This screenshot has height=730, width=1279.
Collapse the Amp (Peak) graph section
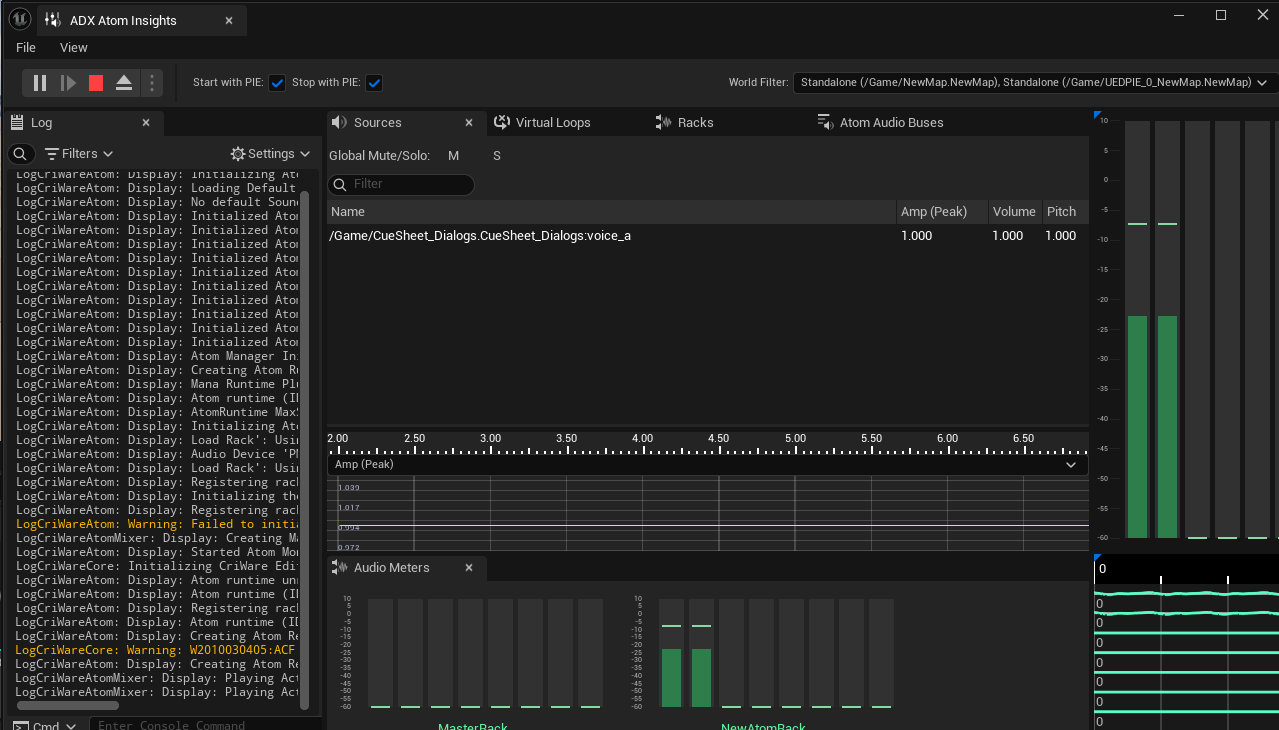1070,464
